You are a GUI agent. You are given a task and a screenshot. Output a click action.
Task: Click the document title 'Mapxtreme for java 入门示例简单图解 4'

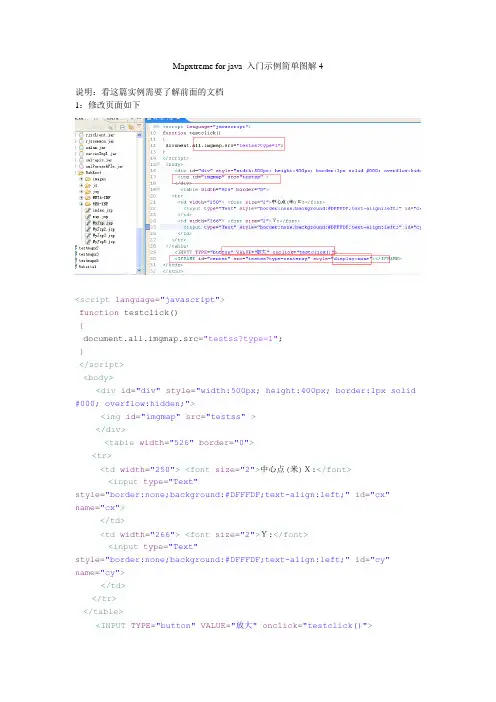[248, 66]
